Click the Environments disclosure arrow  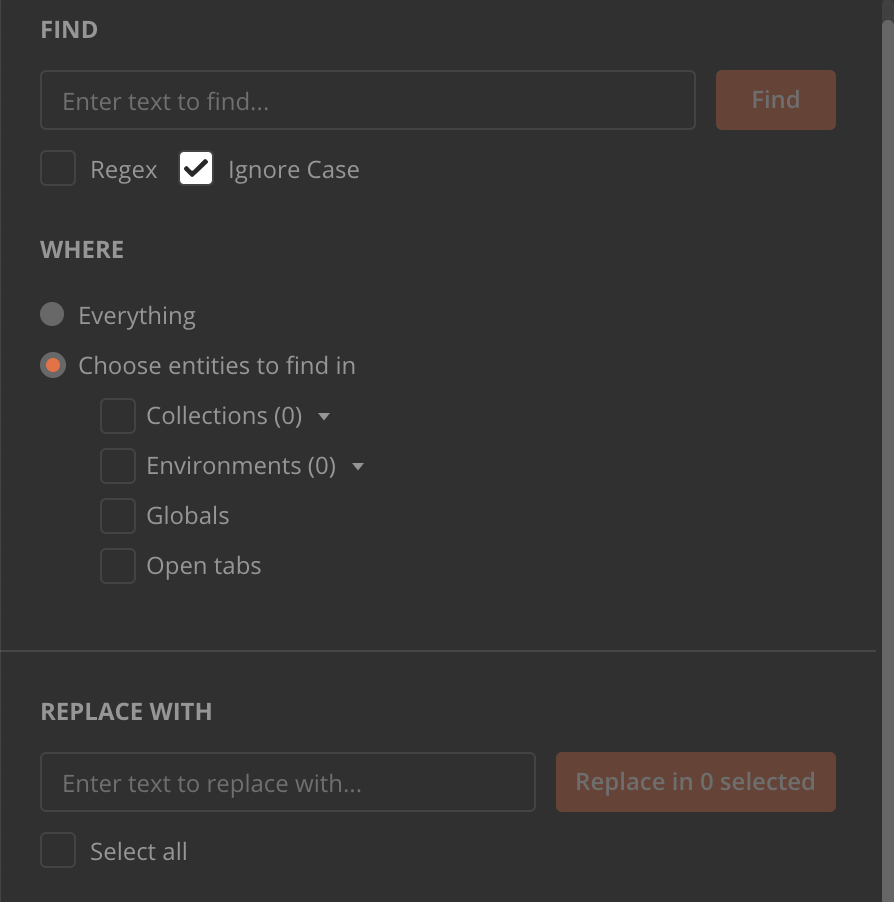(358, 465)
